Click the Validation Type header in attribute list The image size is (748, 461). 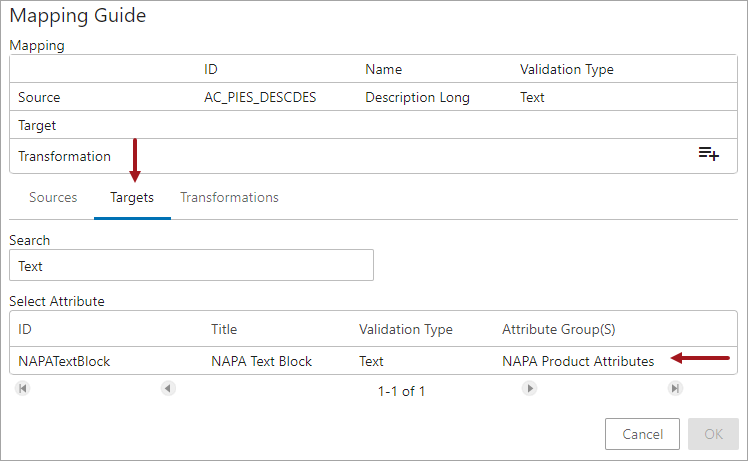(405, 329)
